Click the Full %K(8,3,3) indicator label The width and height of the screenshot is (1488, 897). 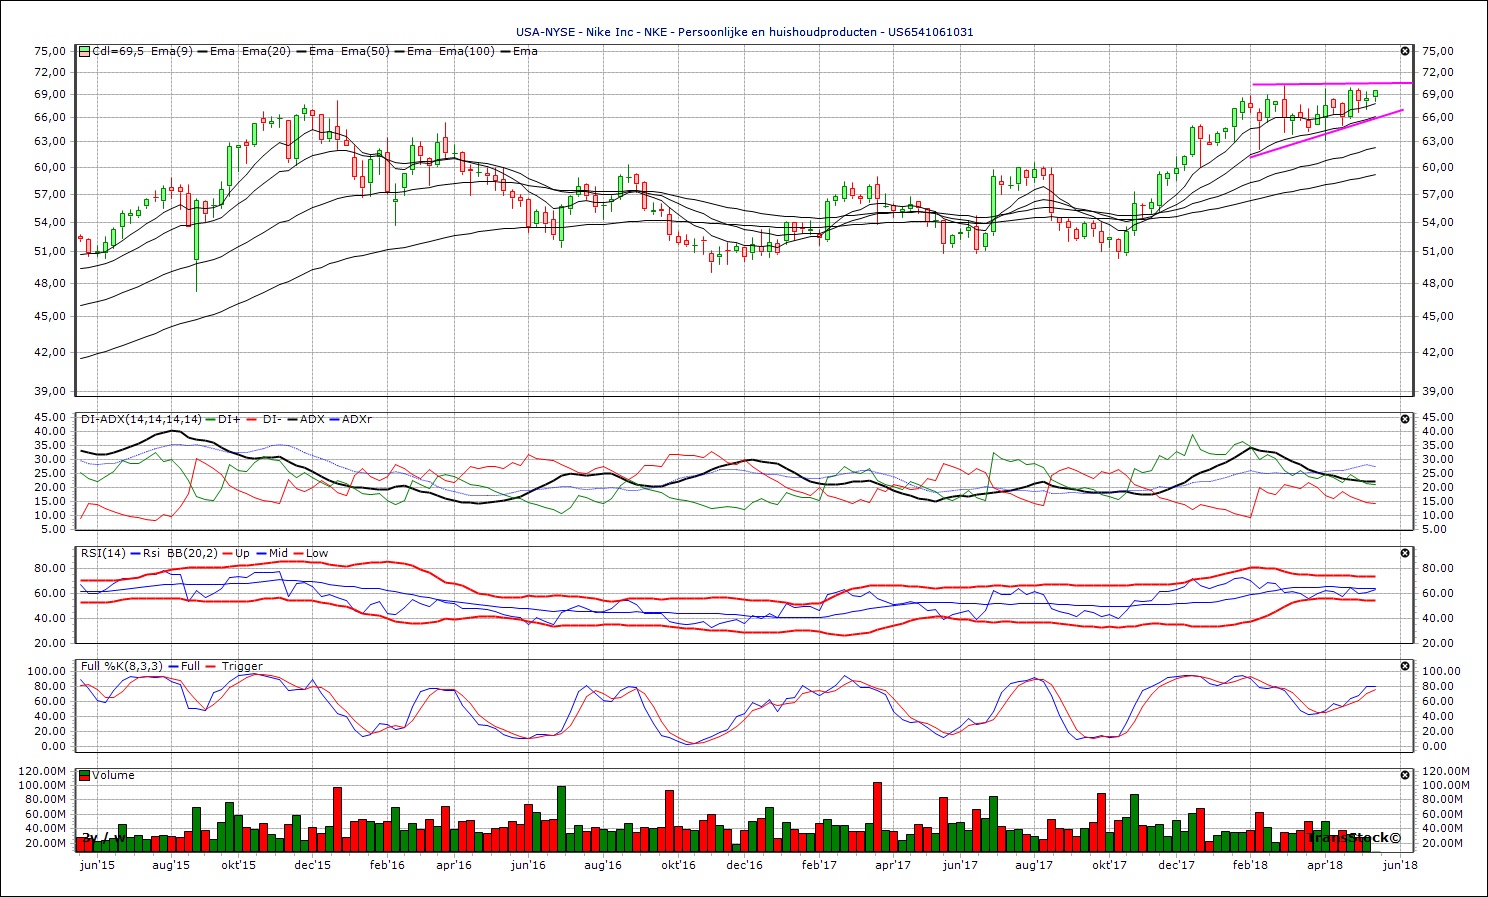pos(124,666)
